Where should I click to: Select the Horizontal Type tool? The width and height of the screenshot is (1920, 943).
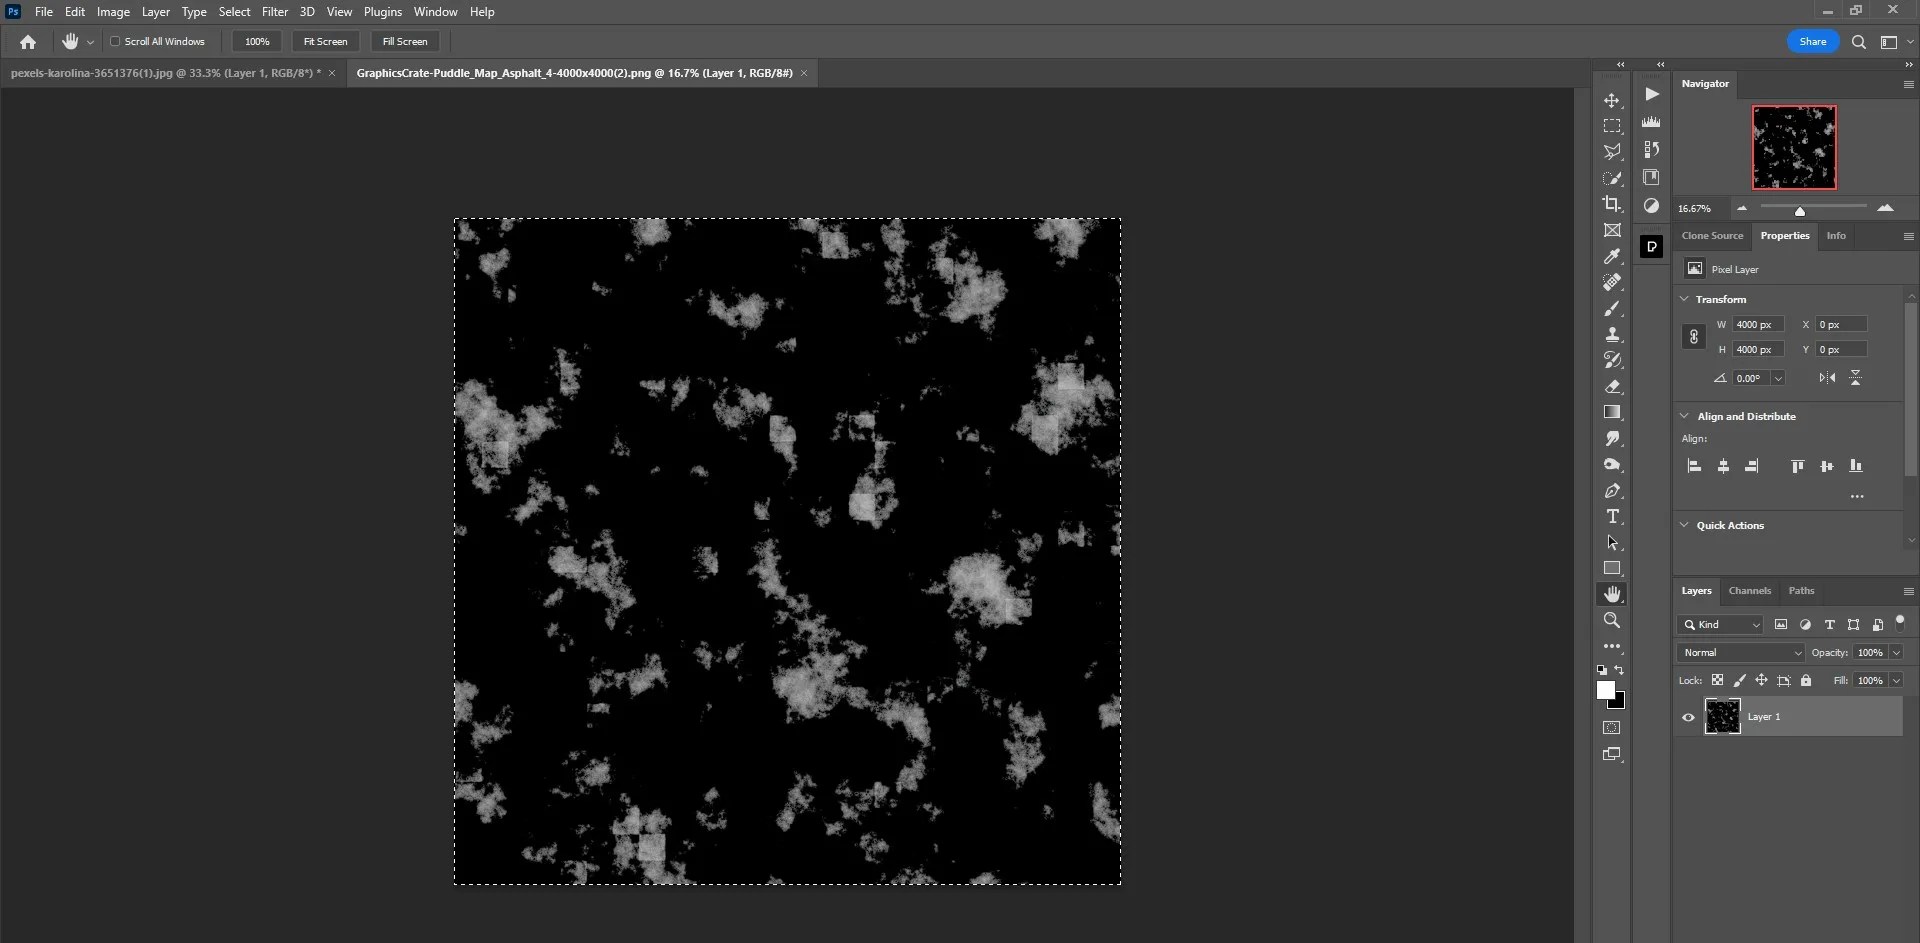(x=1613, y=516)
